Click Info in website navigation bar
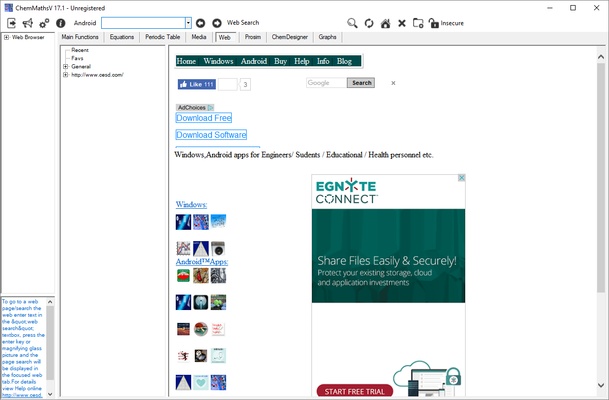The width and height of the screenshot is (609, 400). (323, 61)
